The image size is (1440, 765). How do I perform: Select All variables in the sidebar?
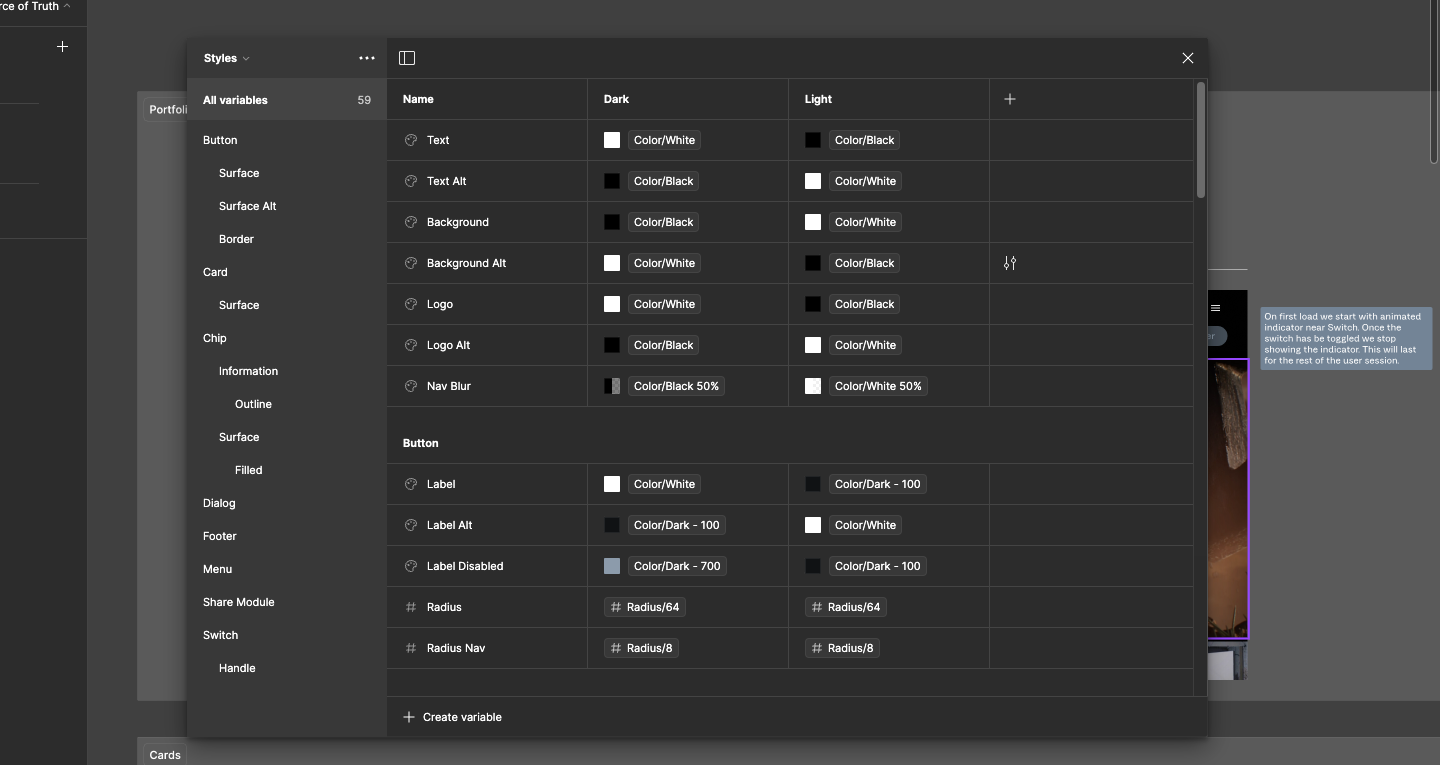[x=236, y=100]
